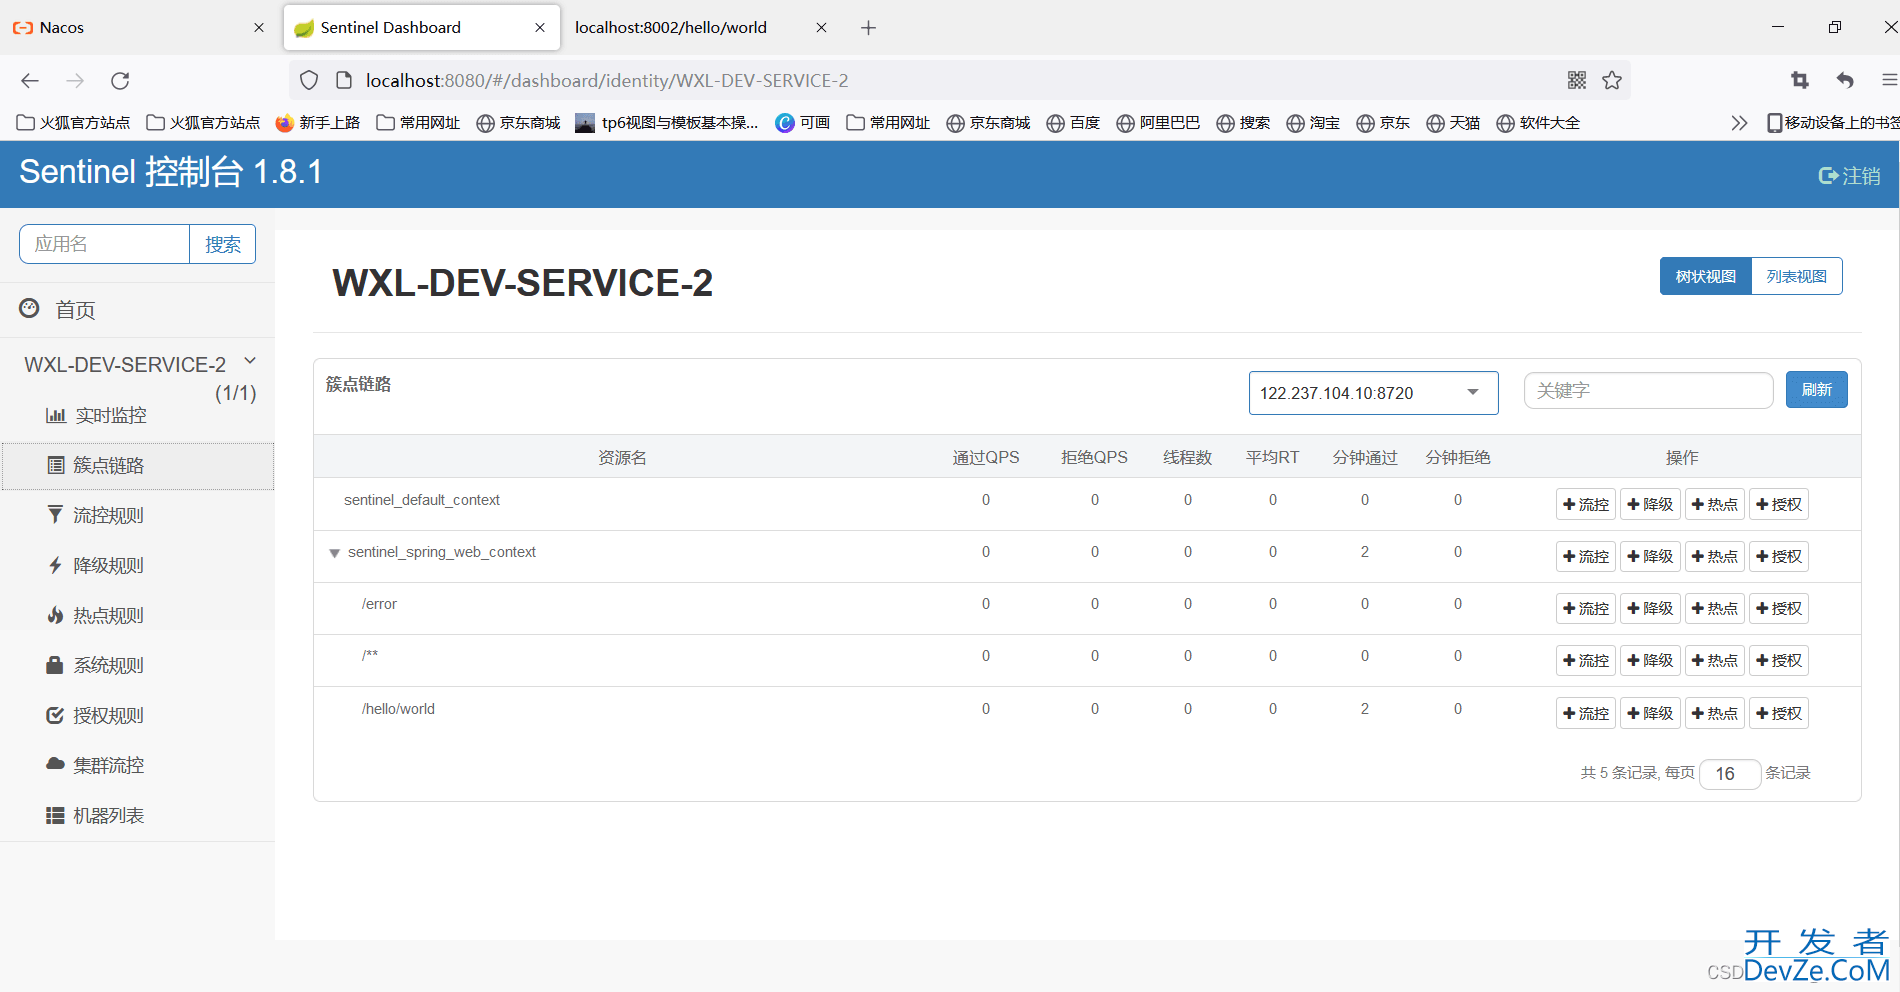Close the localhost:8002/hello/world tab
This screenshot has height=992, width=1900.
[x=821, y=28]
